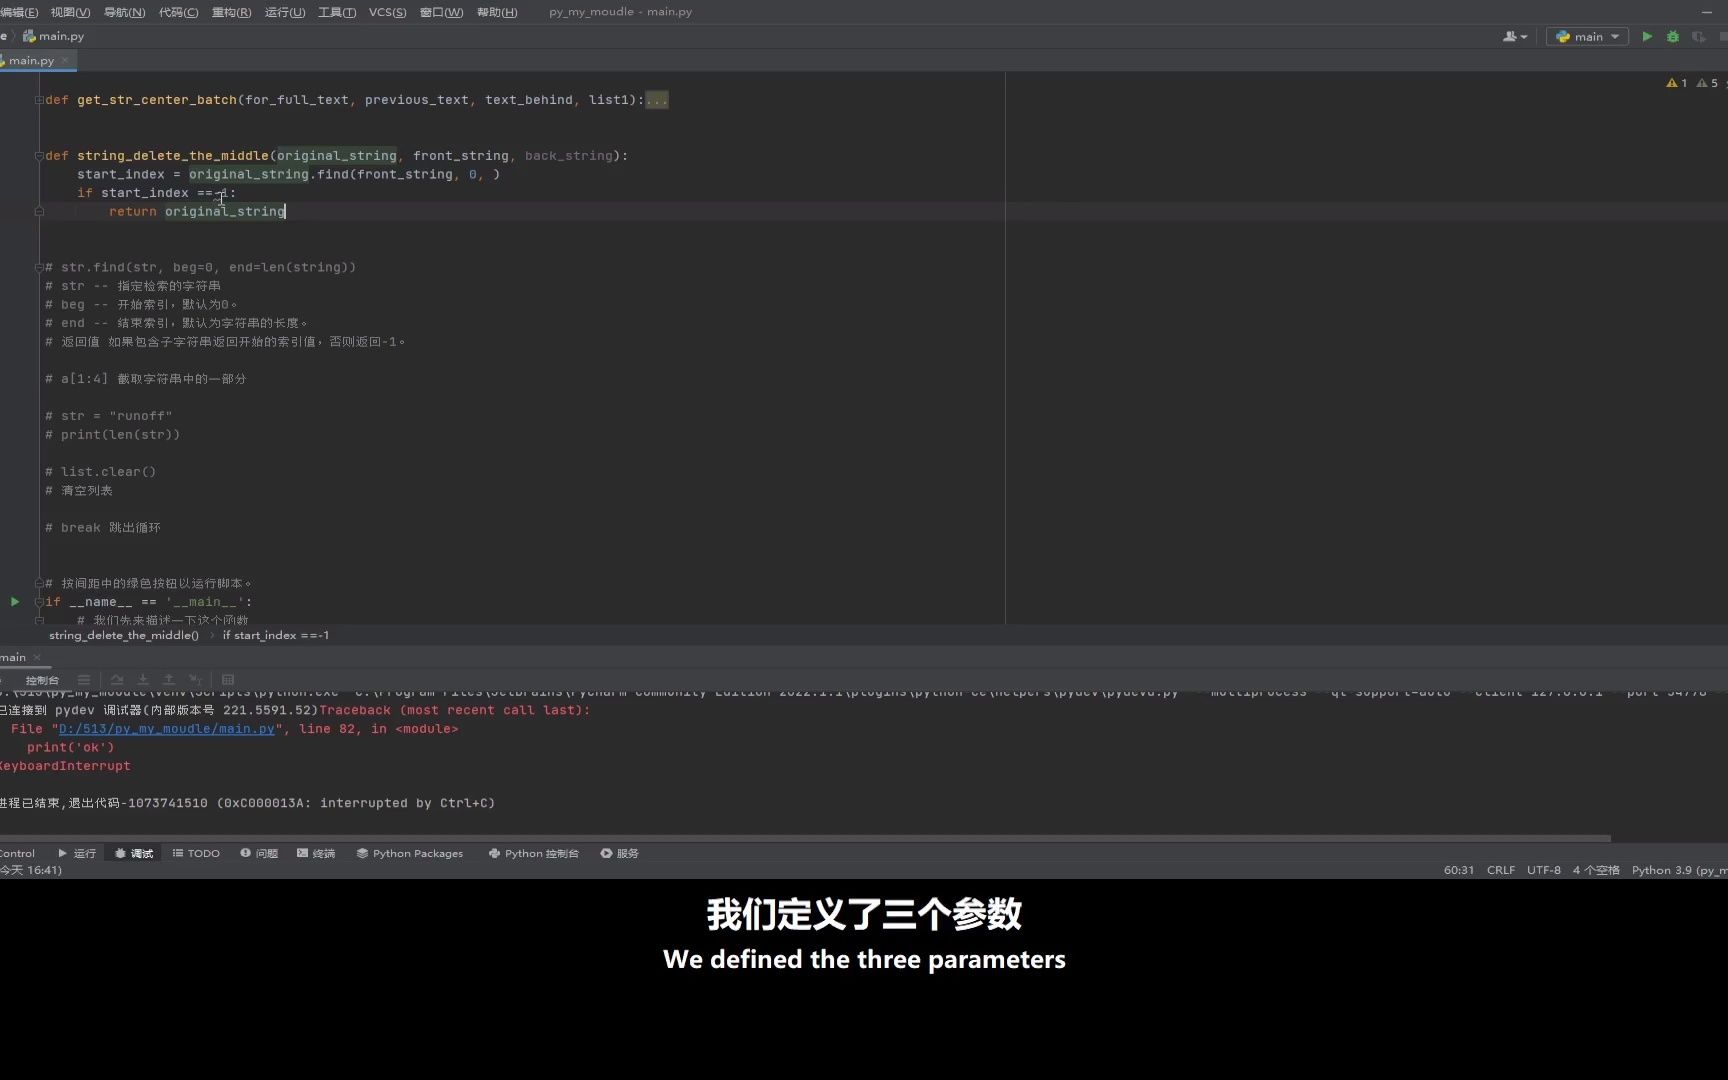
Task: Click the main.py traceback file link
Action: [166, 729]
